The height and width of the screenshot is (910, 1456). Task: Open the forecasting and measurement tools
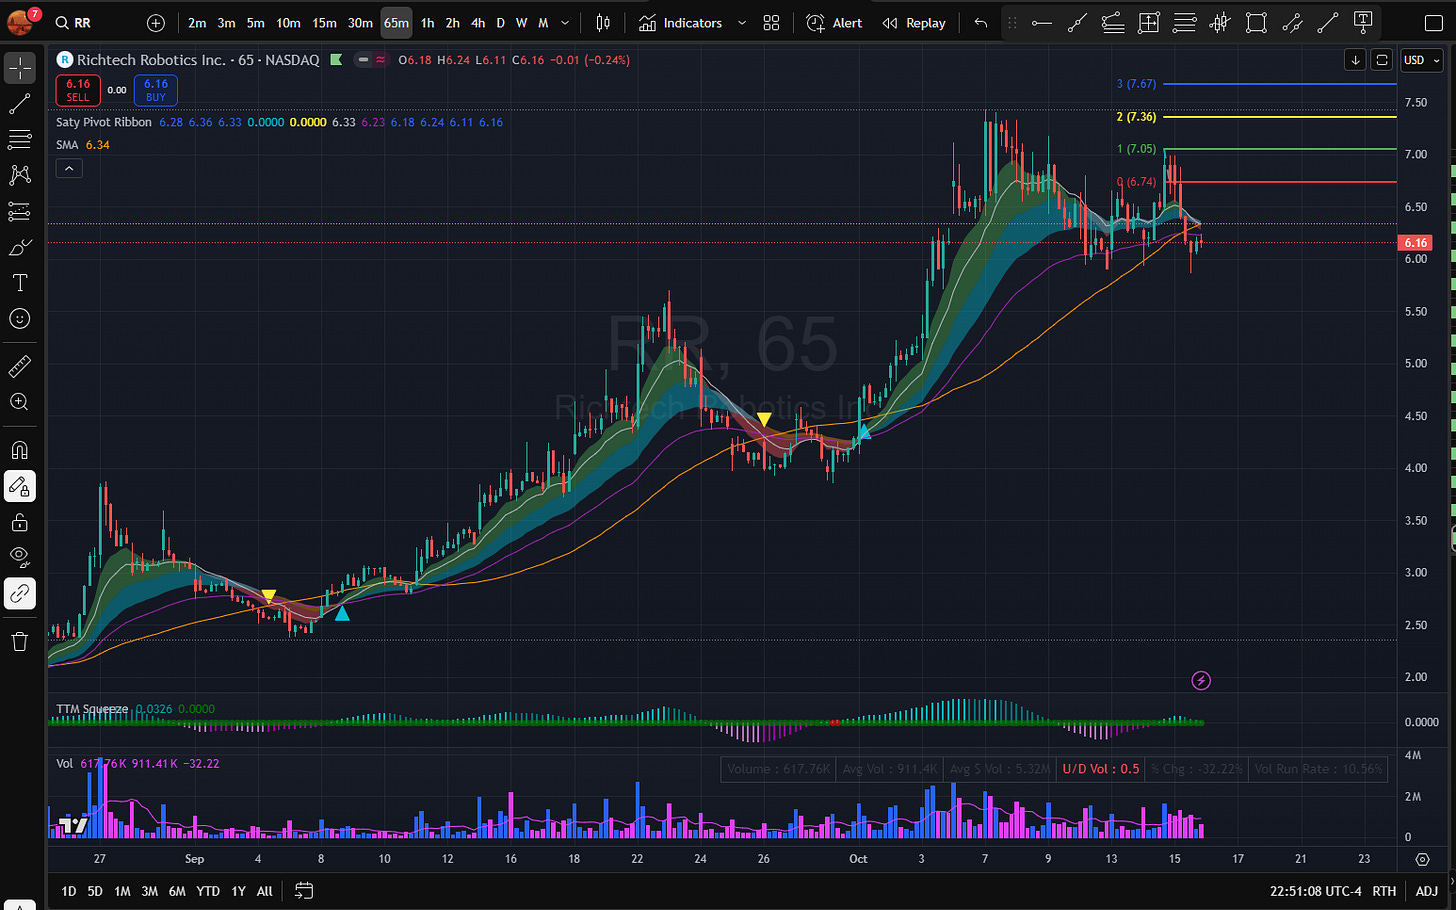click(x=19, y=211)
